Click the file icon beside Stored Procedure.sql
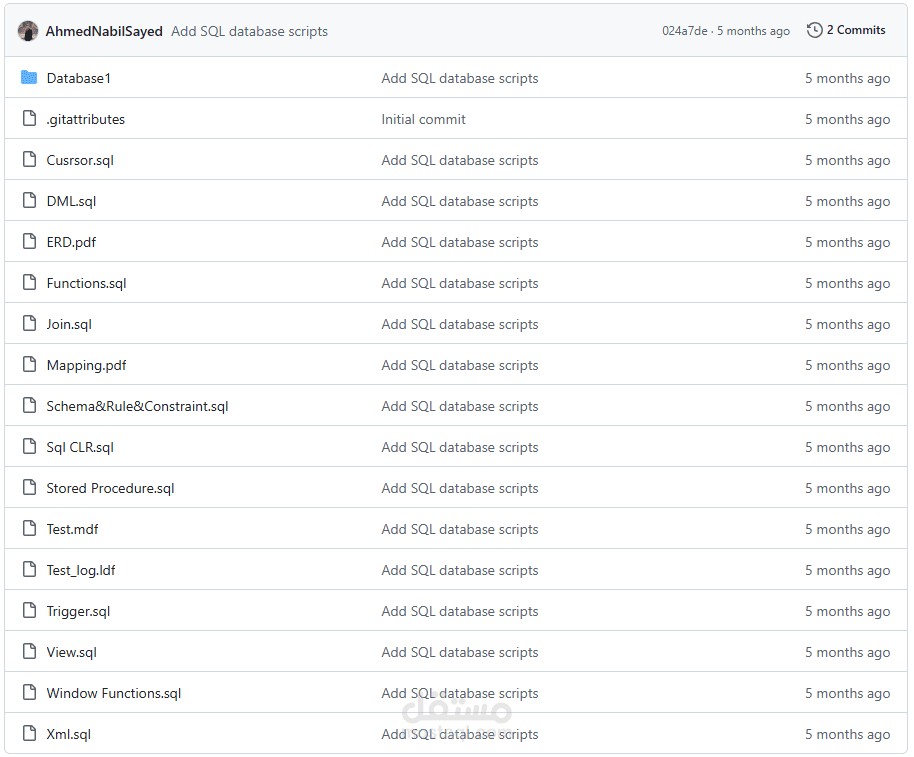 (29, 488)
